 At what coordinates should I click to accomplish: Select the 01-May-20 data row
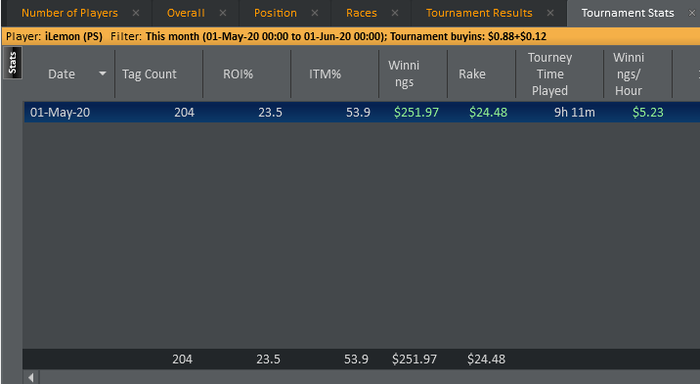(362, 112)
